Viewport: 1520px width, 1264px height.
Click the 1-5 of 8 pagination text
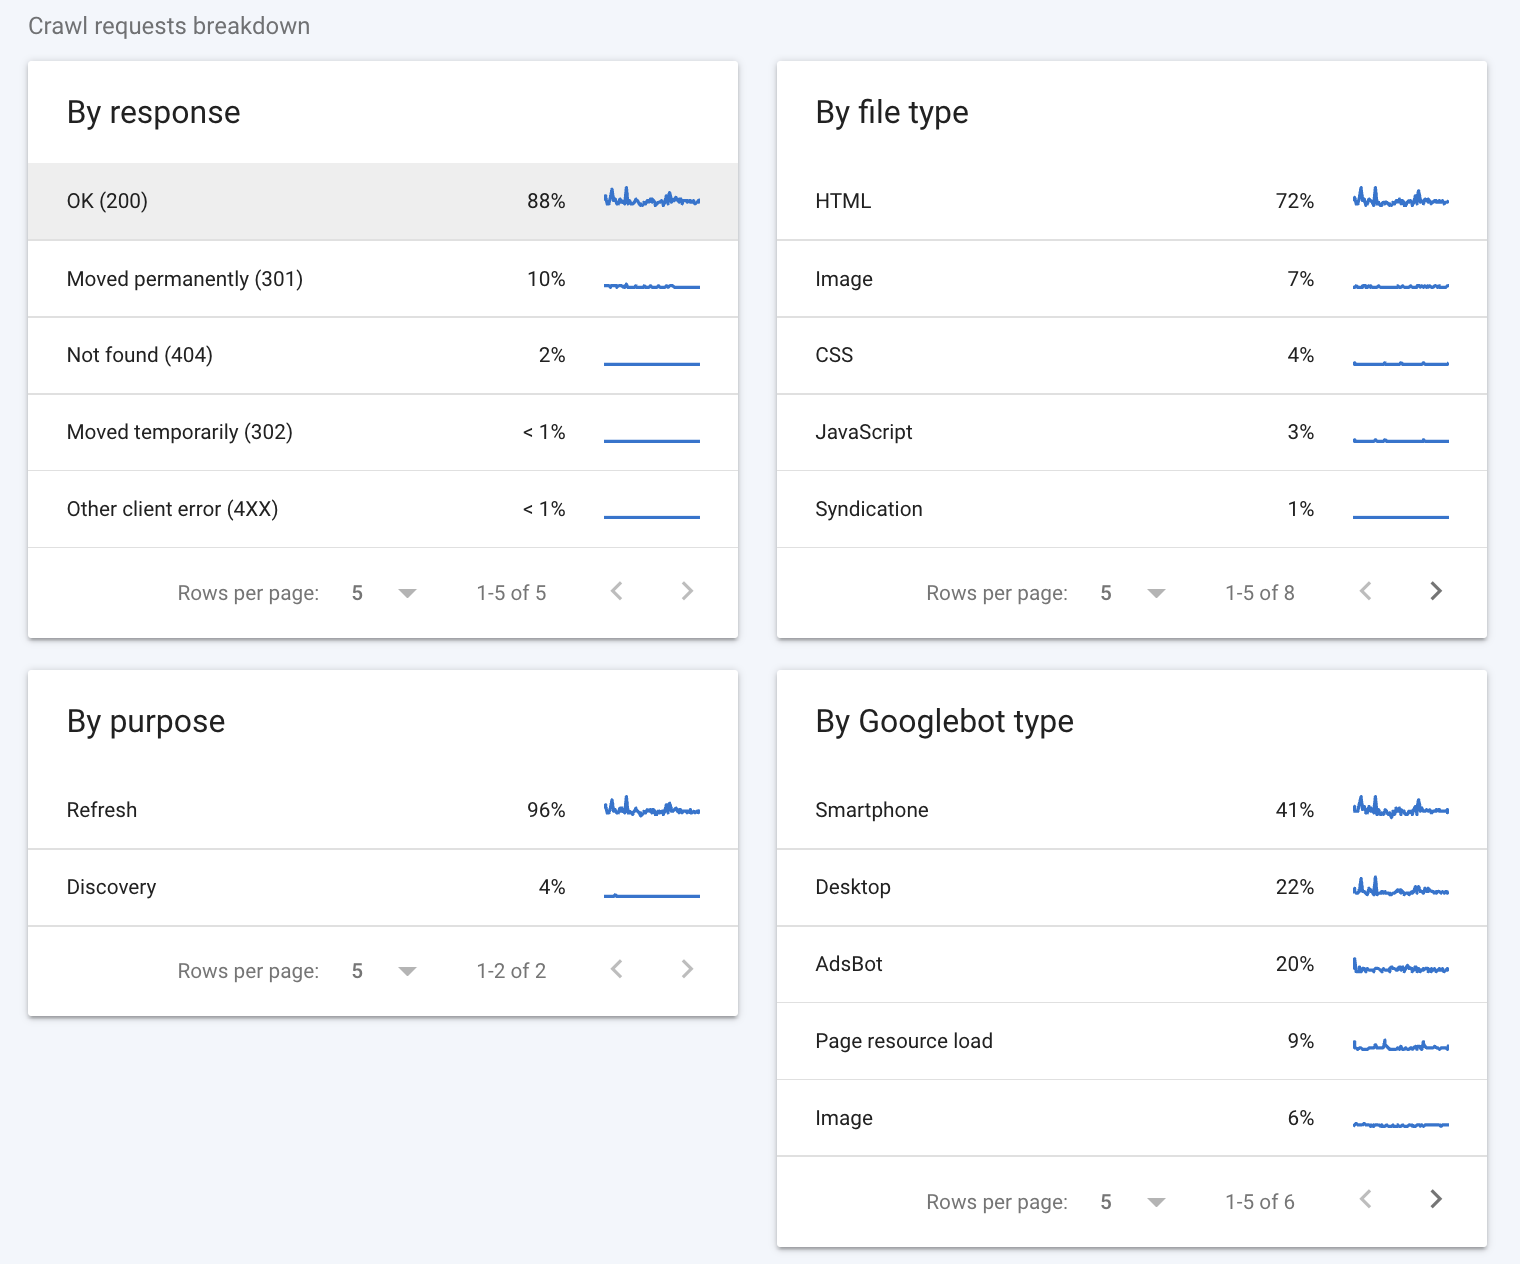coord(1260,593)
